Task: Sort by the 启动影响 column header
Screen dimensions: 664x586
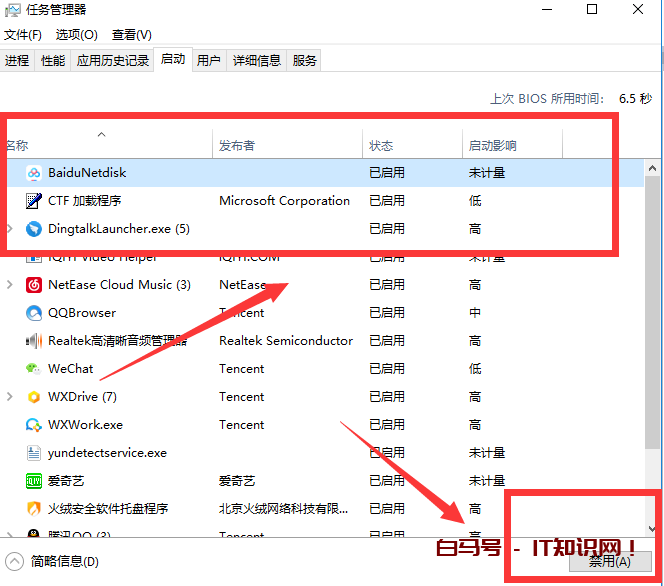Action: click(512, 145)
